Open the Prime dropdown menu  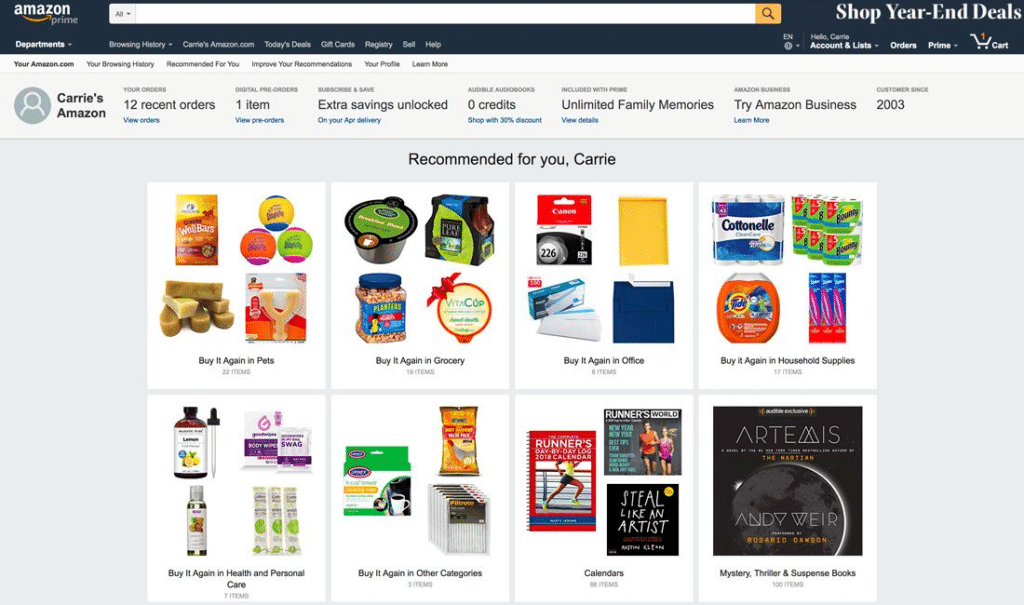point(942,45)
